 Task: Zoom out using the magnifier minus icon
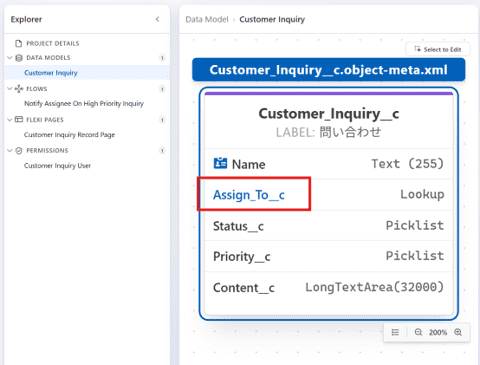[418, 332]
